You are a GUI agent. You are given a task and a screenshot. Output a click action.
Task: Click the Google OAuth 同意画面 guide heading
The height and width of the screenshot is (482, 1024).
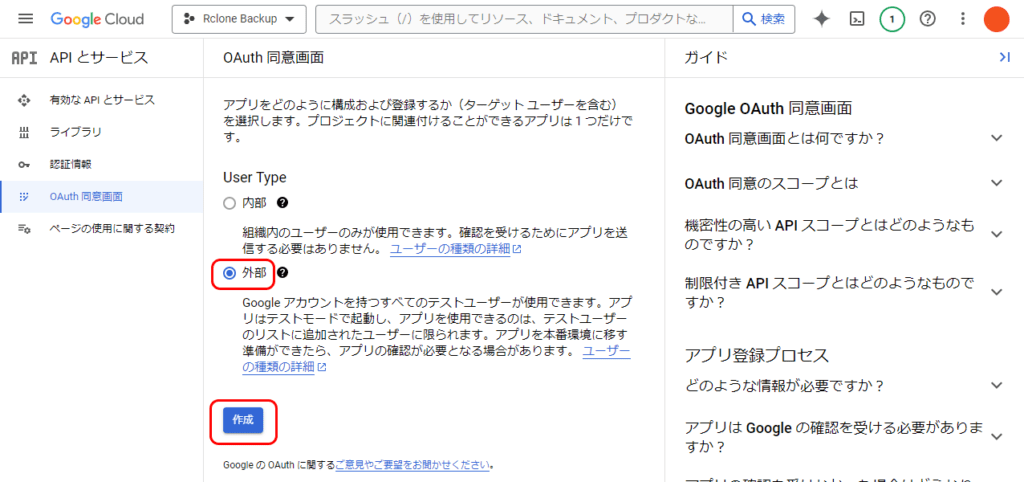coord(769,108)
